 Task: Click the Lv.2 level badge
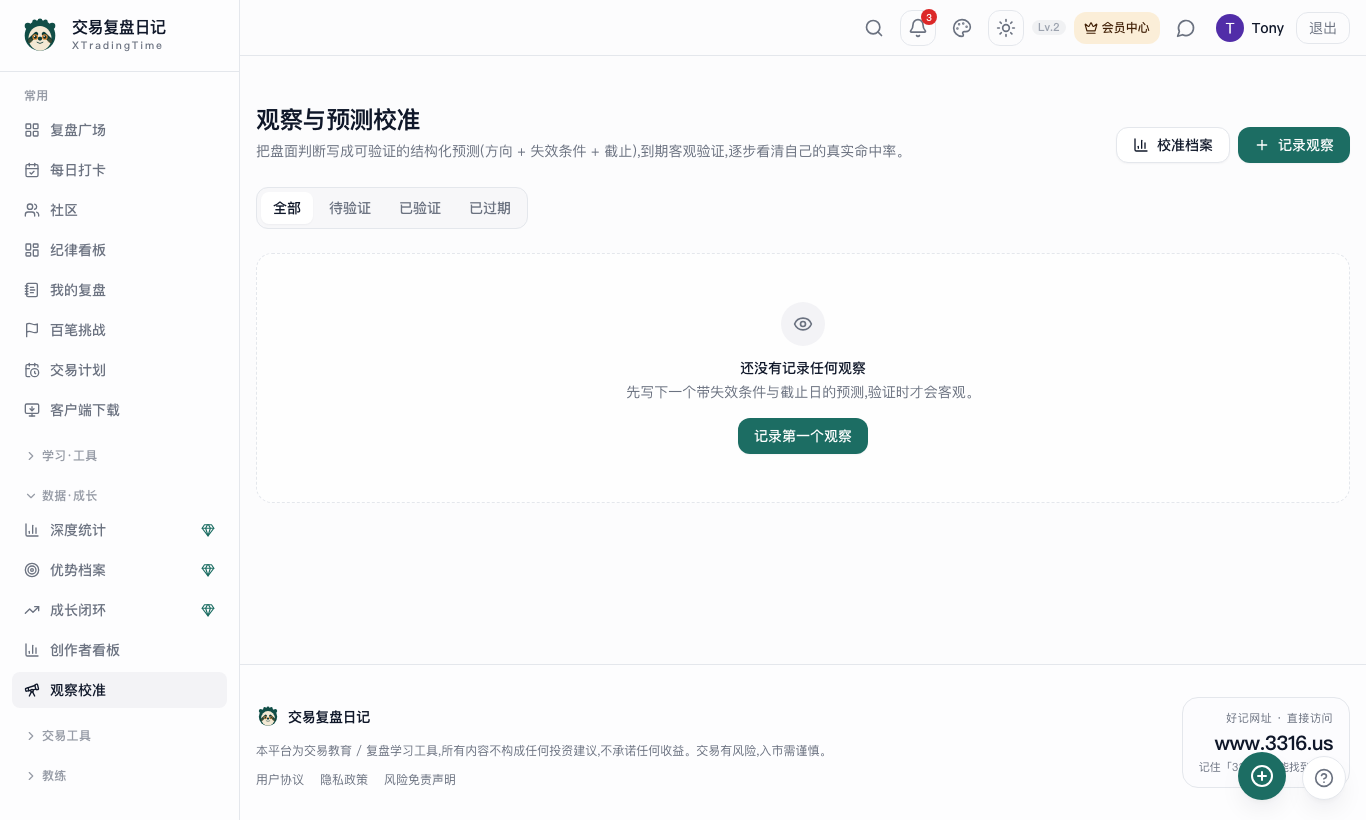1049,28
